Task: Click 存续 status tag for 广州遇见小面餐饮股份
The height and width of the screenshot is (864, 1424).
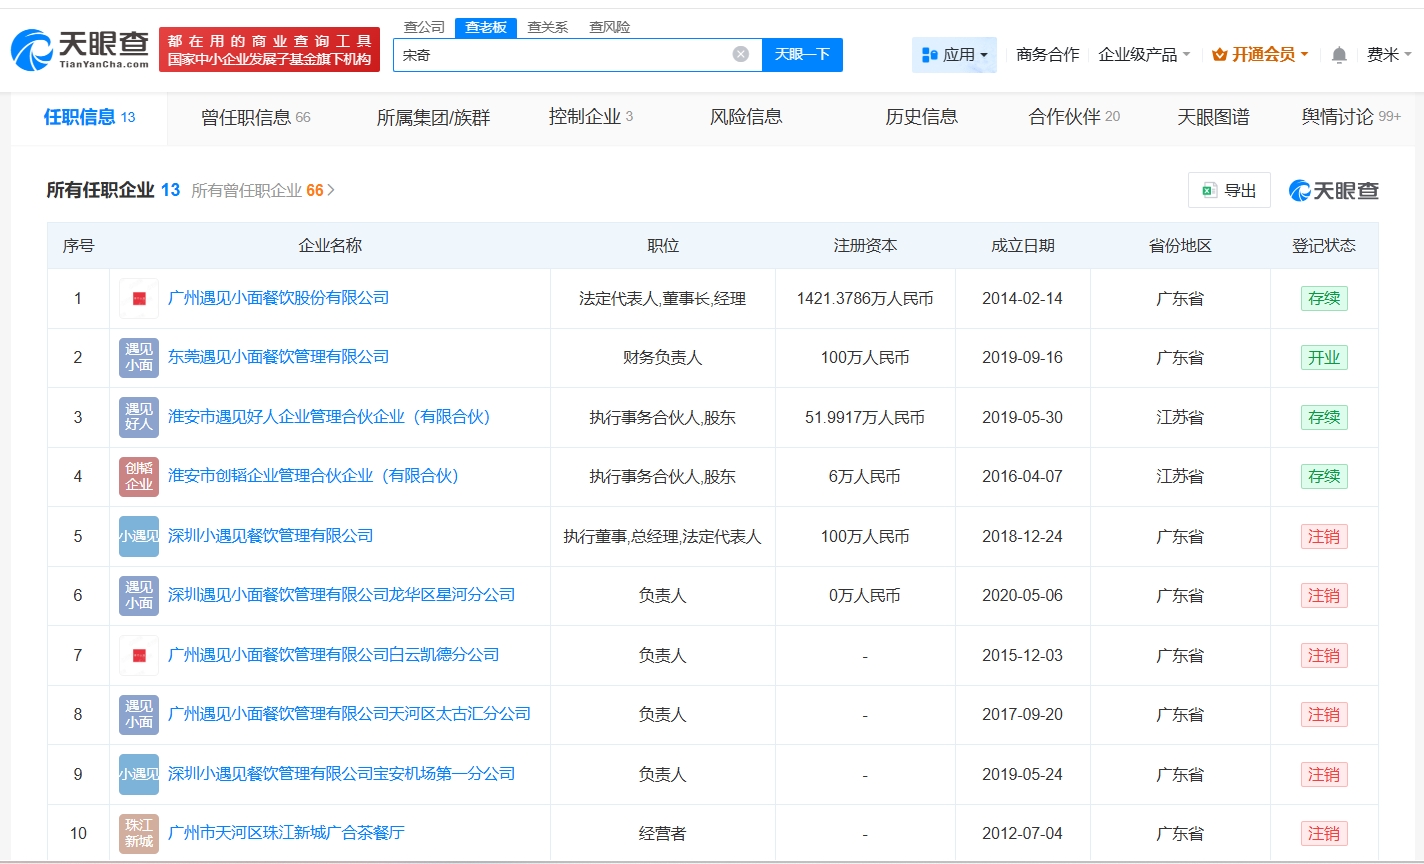Action: tap(1324, 298)
